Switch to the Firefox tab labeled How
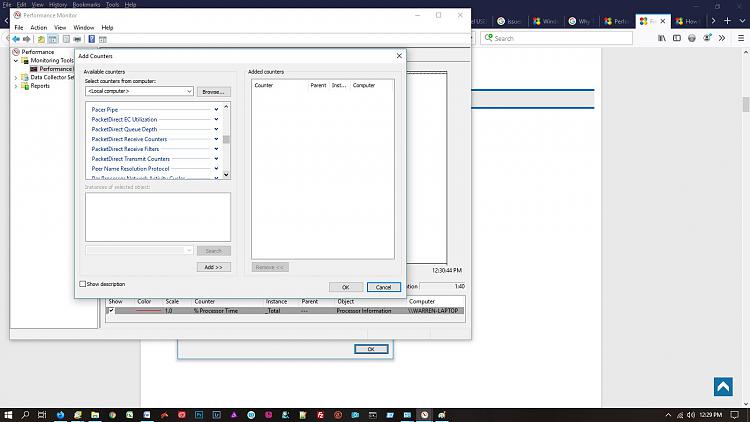The height and width of the screenshot is (422, 750). [x=687, y=21]
